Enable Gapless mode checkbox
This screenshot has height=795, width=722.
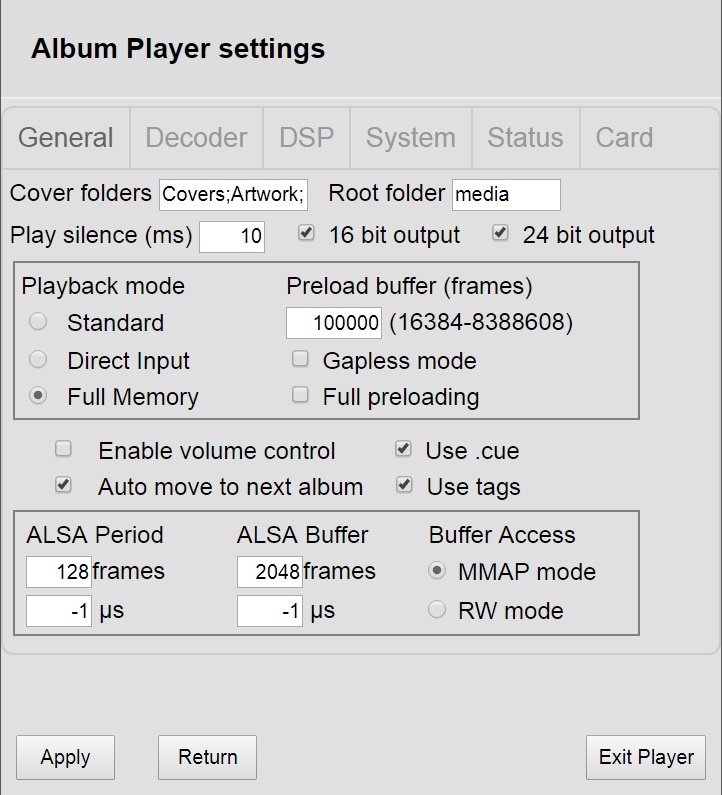point(300,359)
